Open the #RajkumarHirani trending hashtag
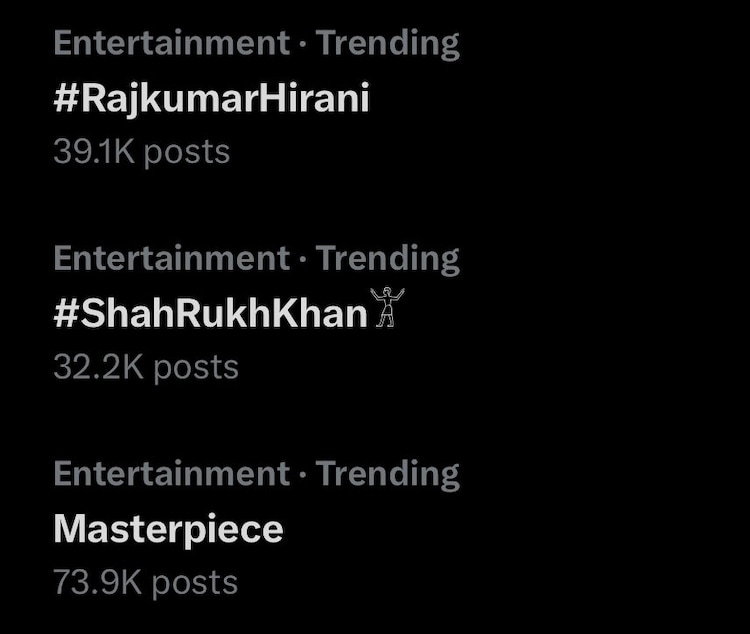Screen dimensions: 750x634 [x=211, y=99]
